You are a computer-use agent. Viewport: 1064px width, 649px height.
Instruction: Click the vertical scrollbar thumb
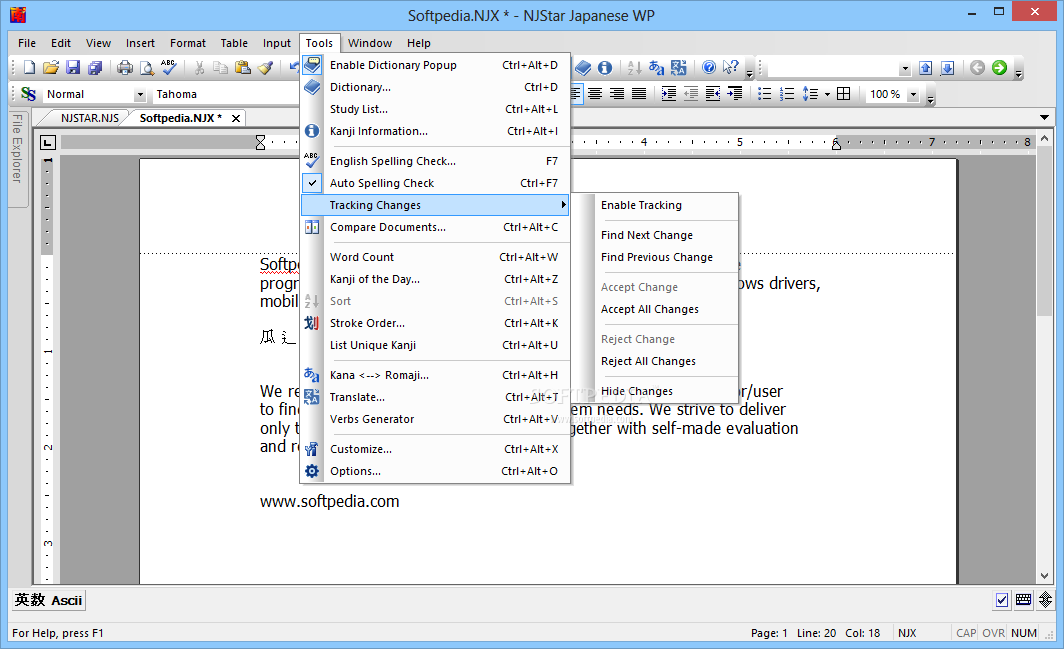(x=1044, y=231)
